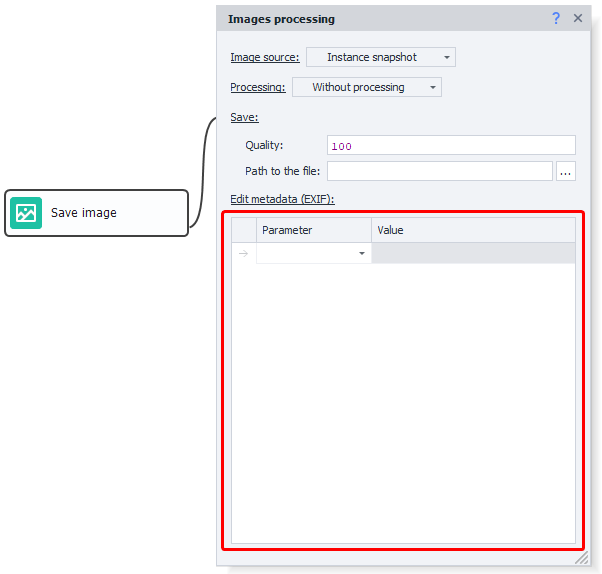Click the resize grip at the window corner

(x=582, y=558)
